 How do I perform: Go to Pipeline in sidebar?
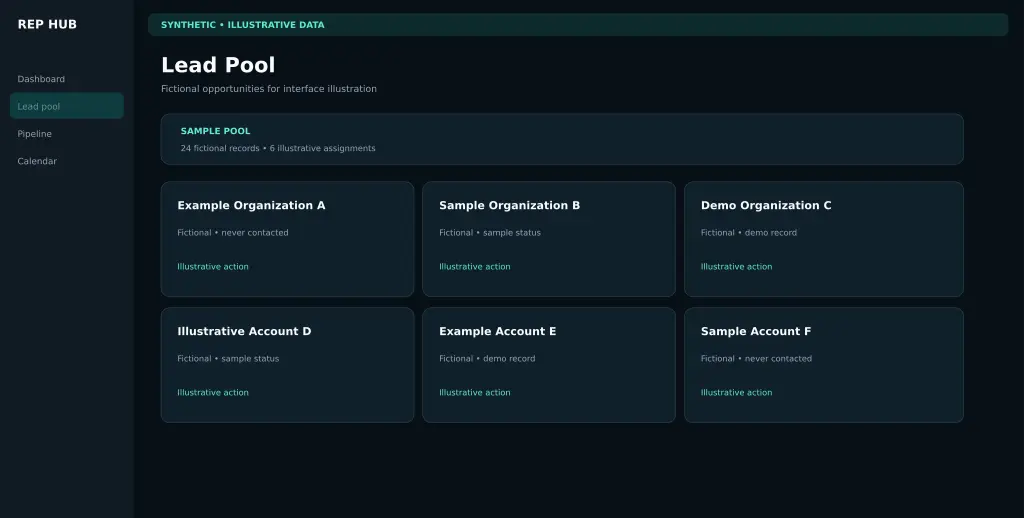[67, 134]
